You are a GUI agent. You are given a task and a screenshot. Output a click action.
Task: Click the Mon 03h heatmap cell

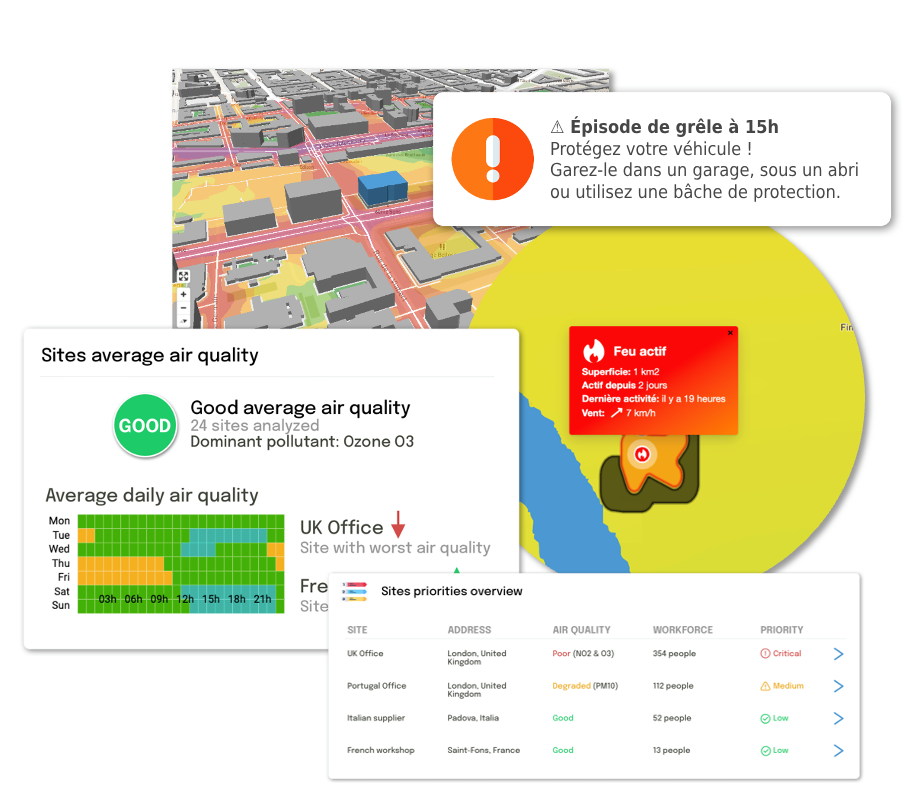110,521
